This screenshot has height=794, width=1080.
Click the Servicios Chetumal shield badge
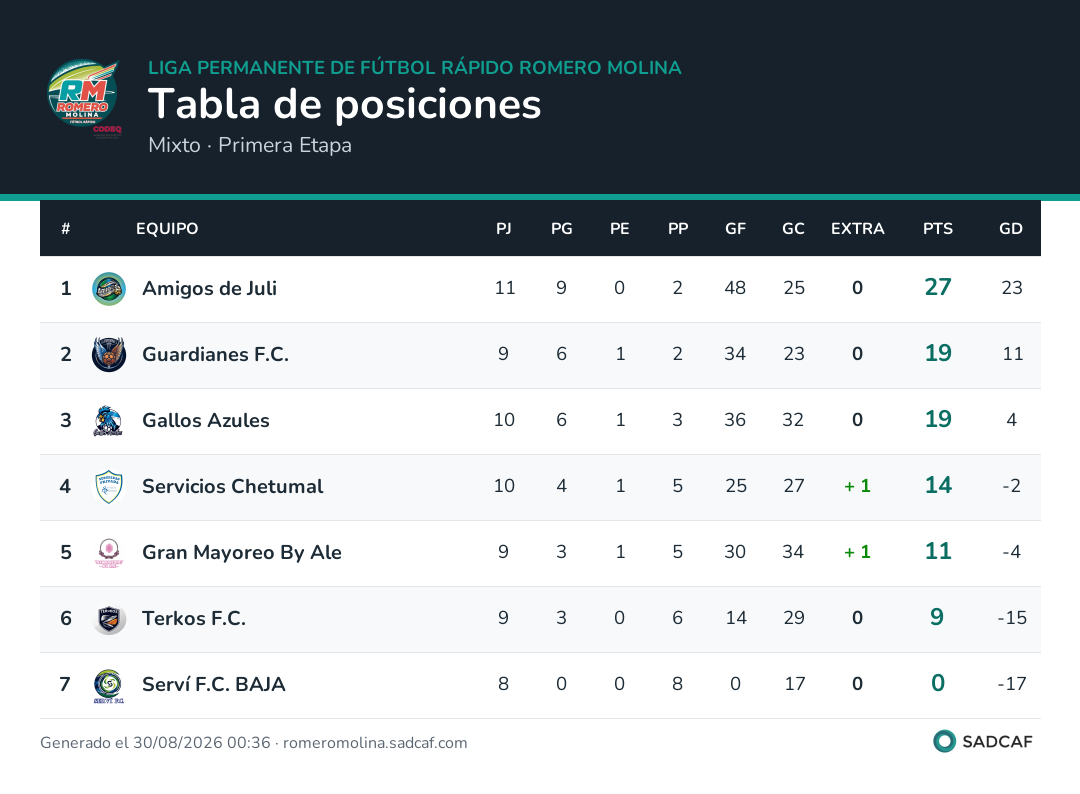coord(109,487)
